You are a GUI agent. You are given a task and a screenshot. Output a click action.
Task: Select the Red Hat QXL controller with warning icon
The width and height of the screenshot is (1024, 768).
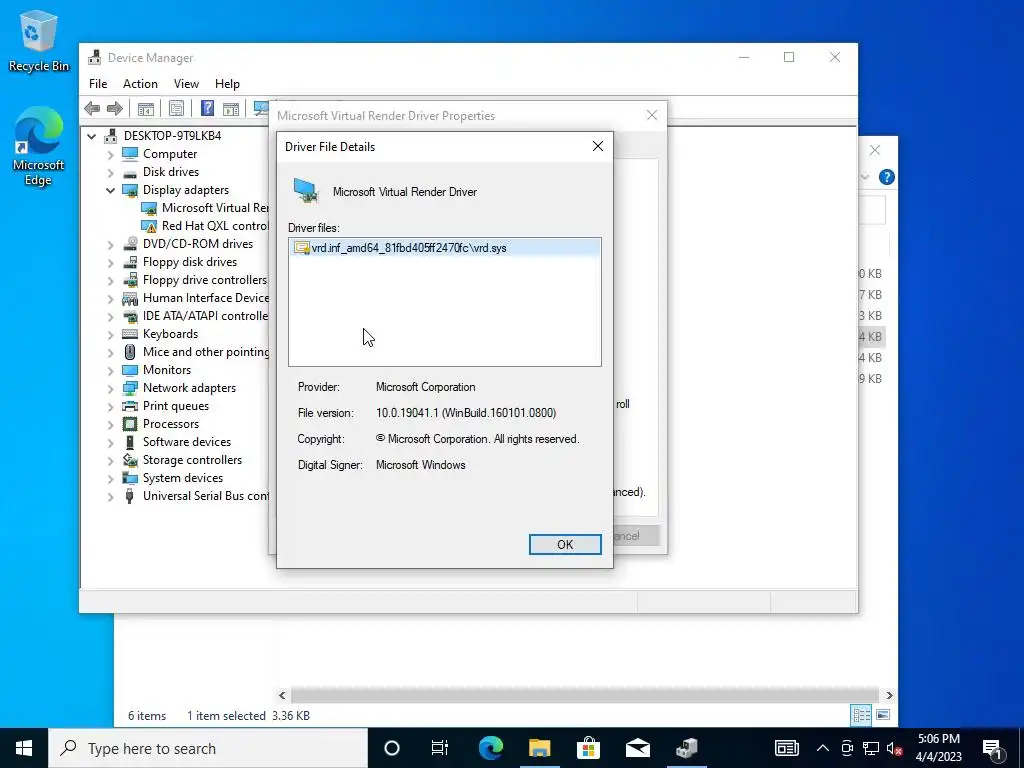pos(206,226)
